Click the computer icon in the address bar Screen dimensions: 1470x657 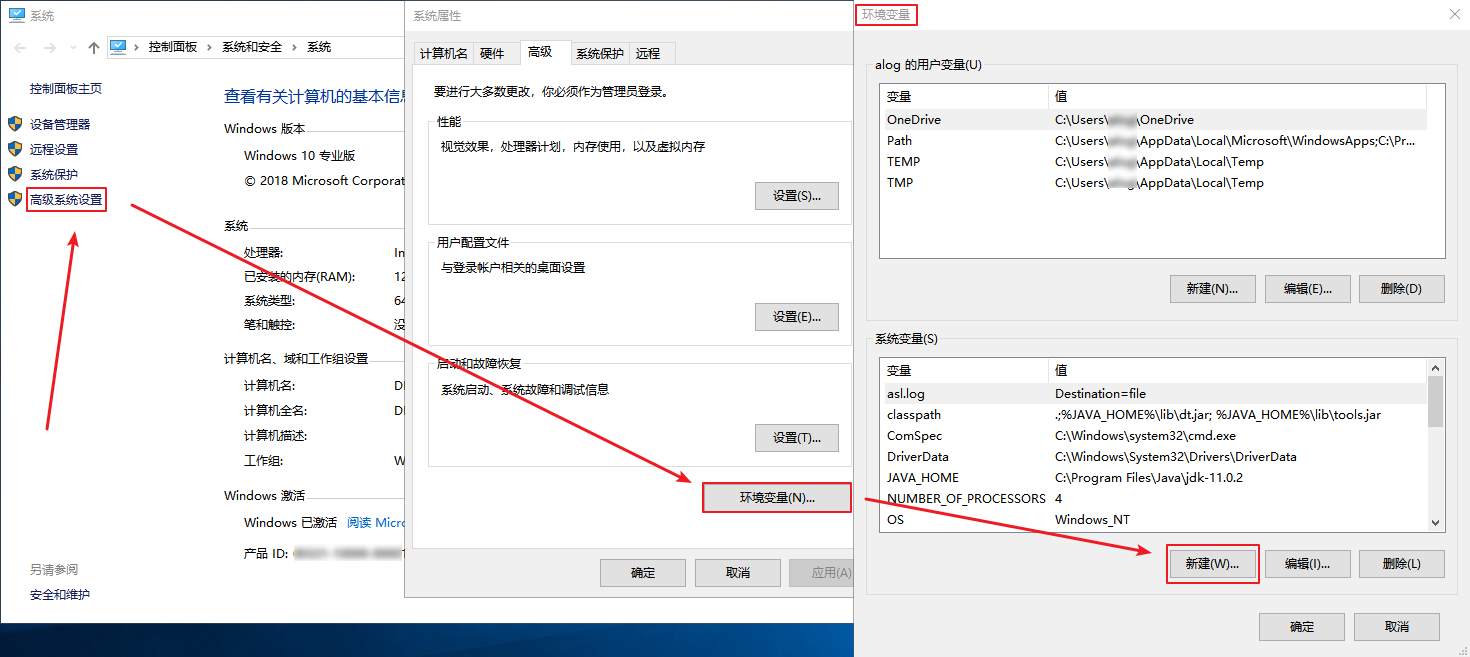pyautogui.click(x=120, y=46)
